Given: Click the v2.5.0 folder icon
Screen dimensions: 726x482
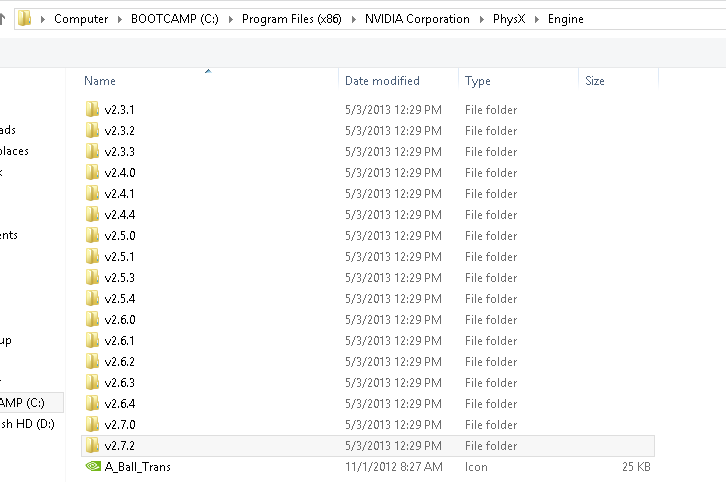Looking at the screenshot, I should (x=92, y=235).
